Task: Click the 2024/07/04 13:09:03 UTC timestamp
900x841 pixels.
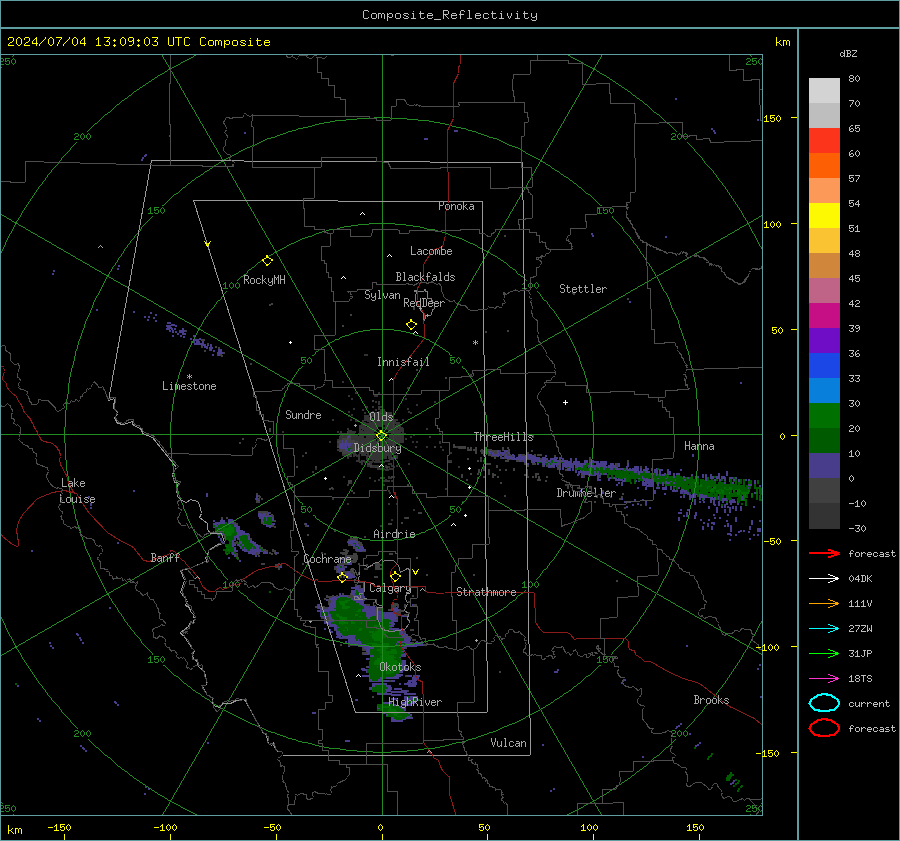Action: tap(98, 42)
